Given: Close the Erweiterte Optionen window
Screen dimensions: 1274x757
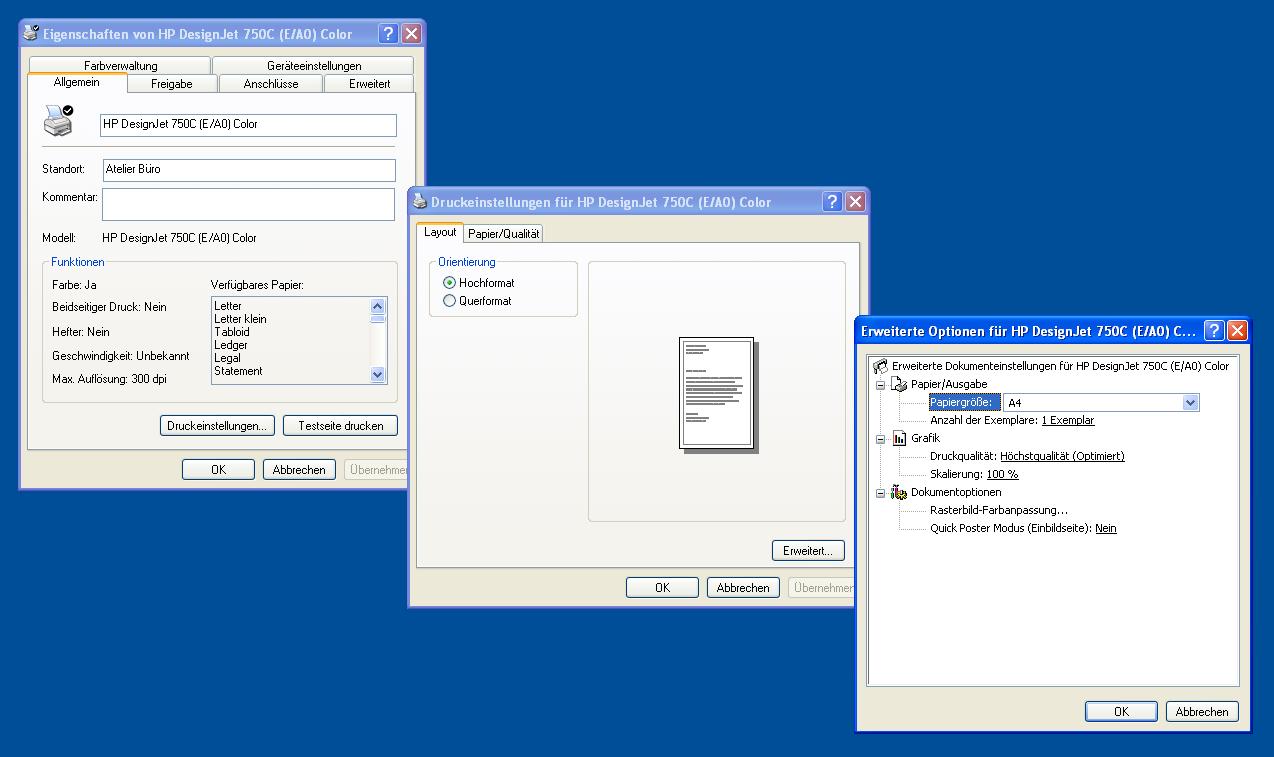Looking at the screenshot, I should point(1237,331).
